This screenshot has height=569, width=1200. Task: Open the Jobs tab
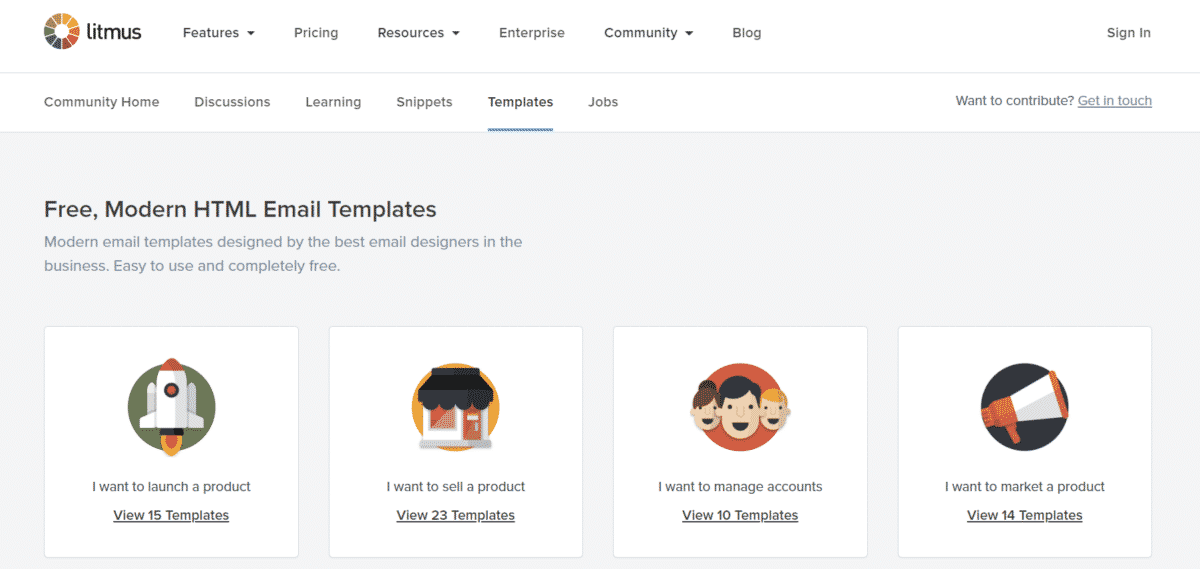[603, 102]
